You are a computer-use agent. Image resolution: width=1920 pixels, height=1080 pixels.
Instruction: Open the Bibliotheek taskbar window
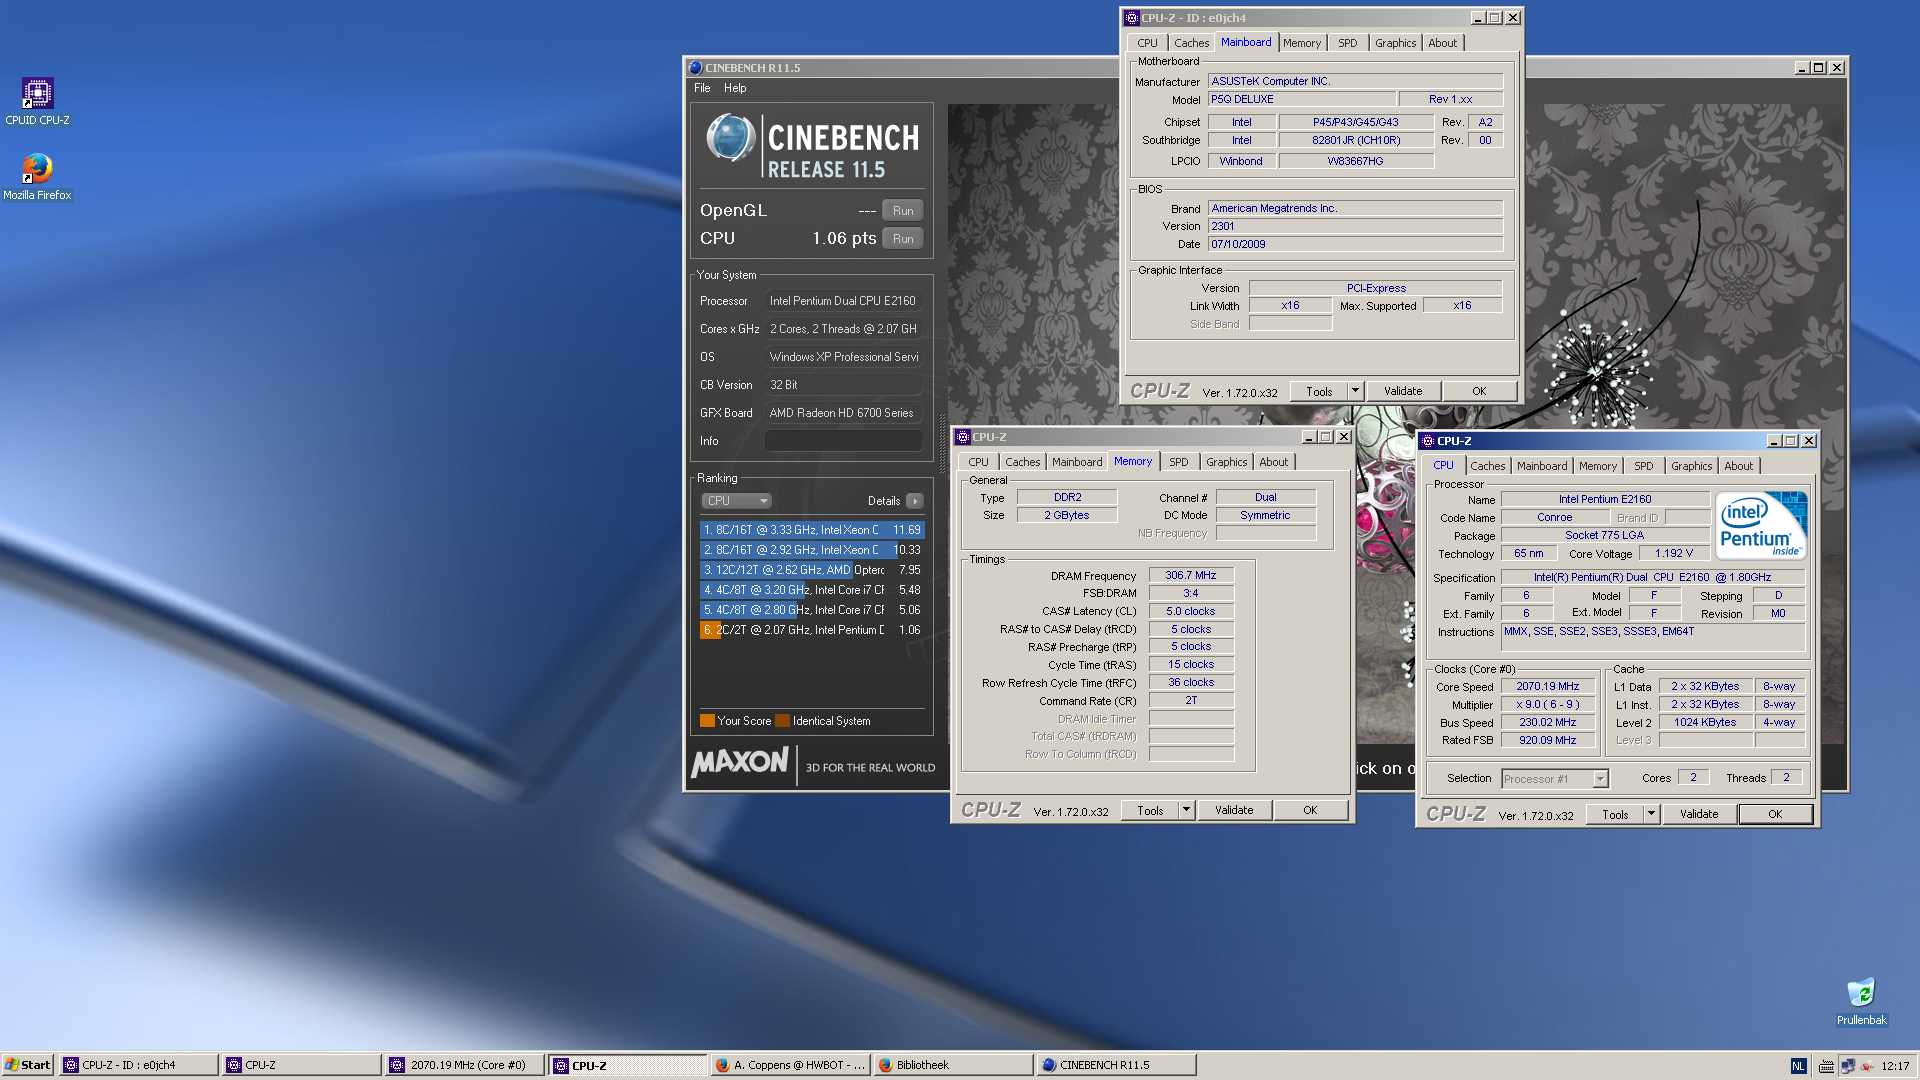[x=953, y=1065]
